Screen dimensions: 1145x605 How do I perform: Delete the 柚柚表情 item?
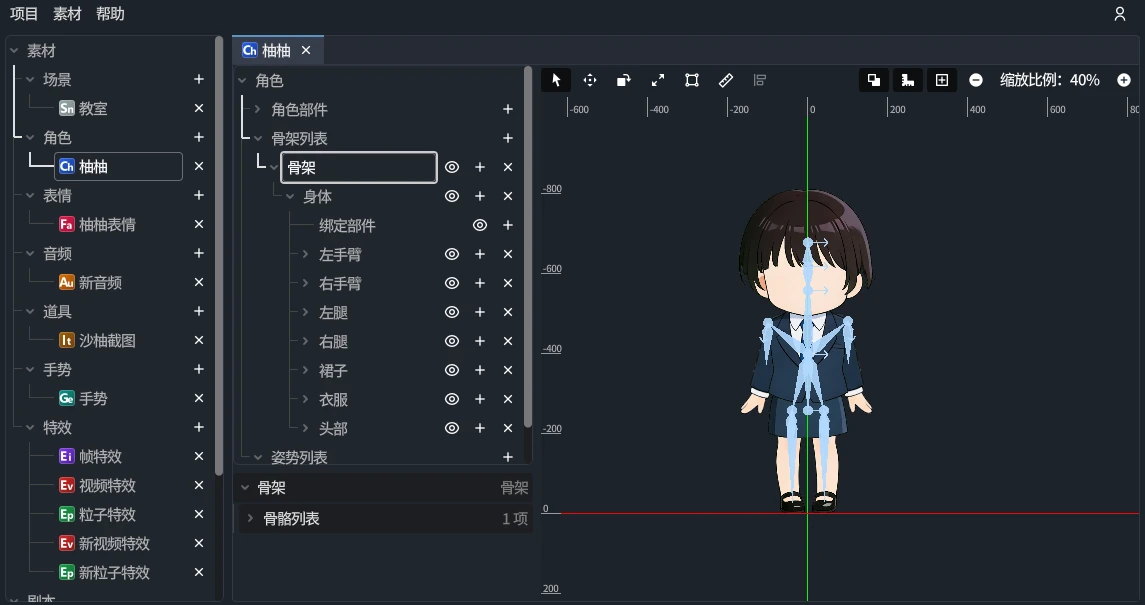199,224
